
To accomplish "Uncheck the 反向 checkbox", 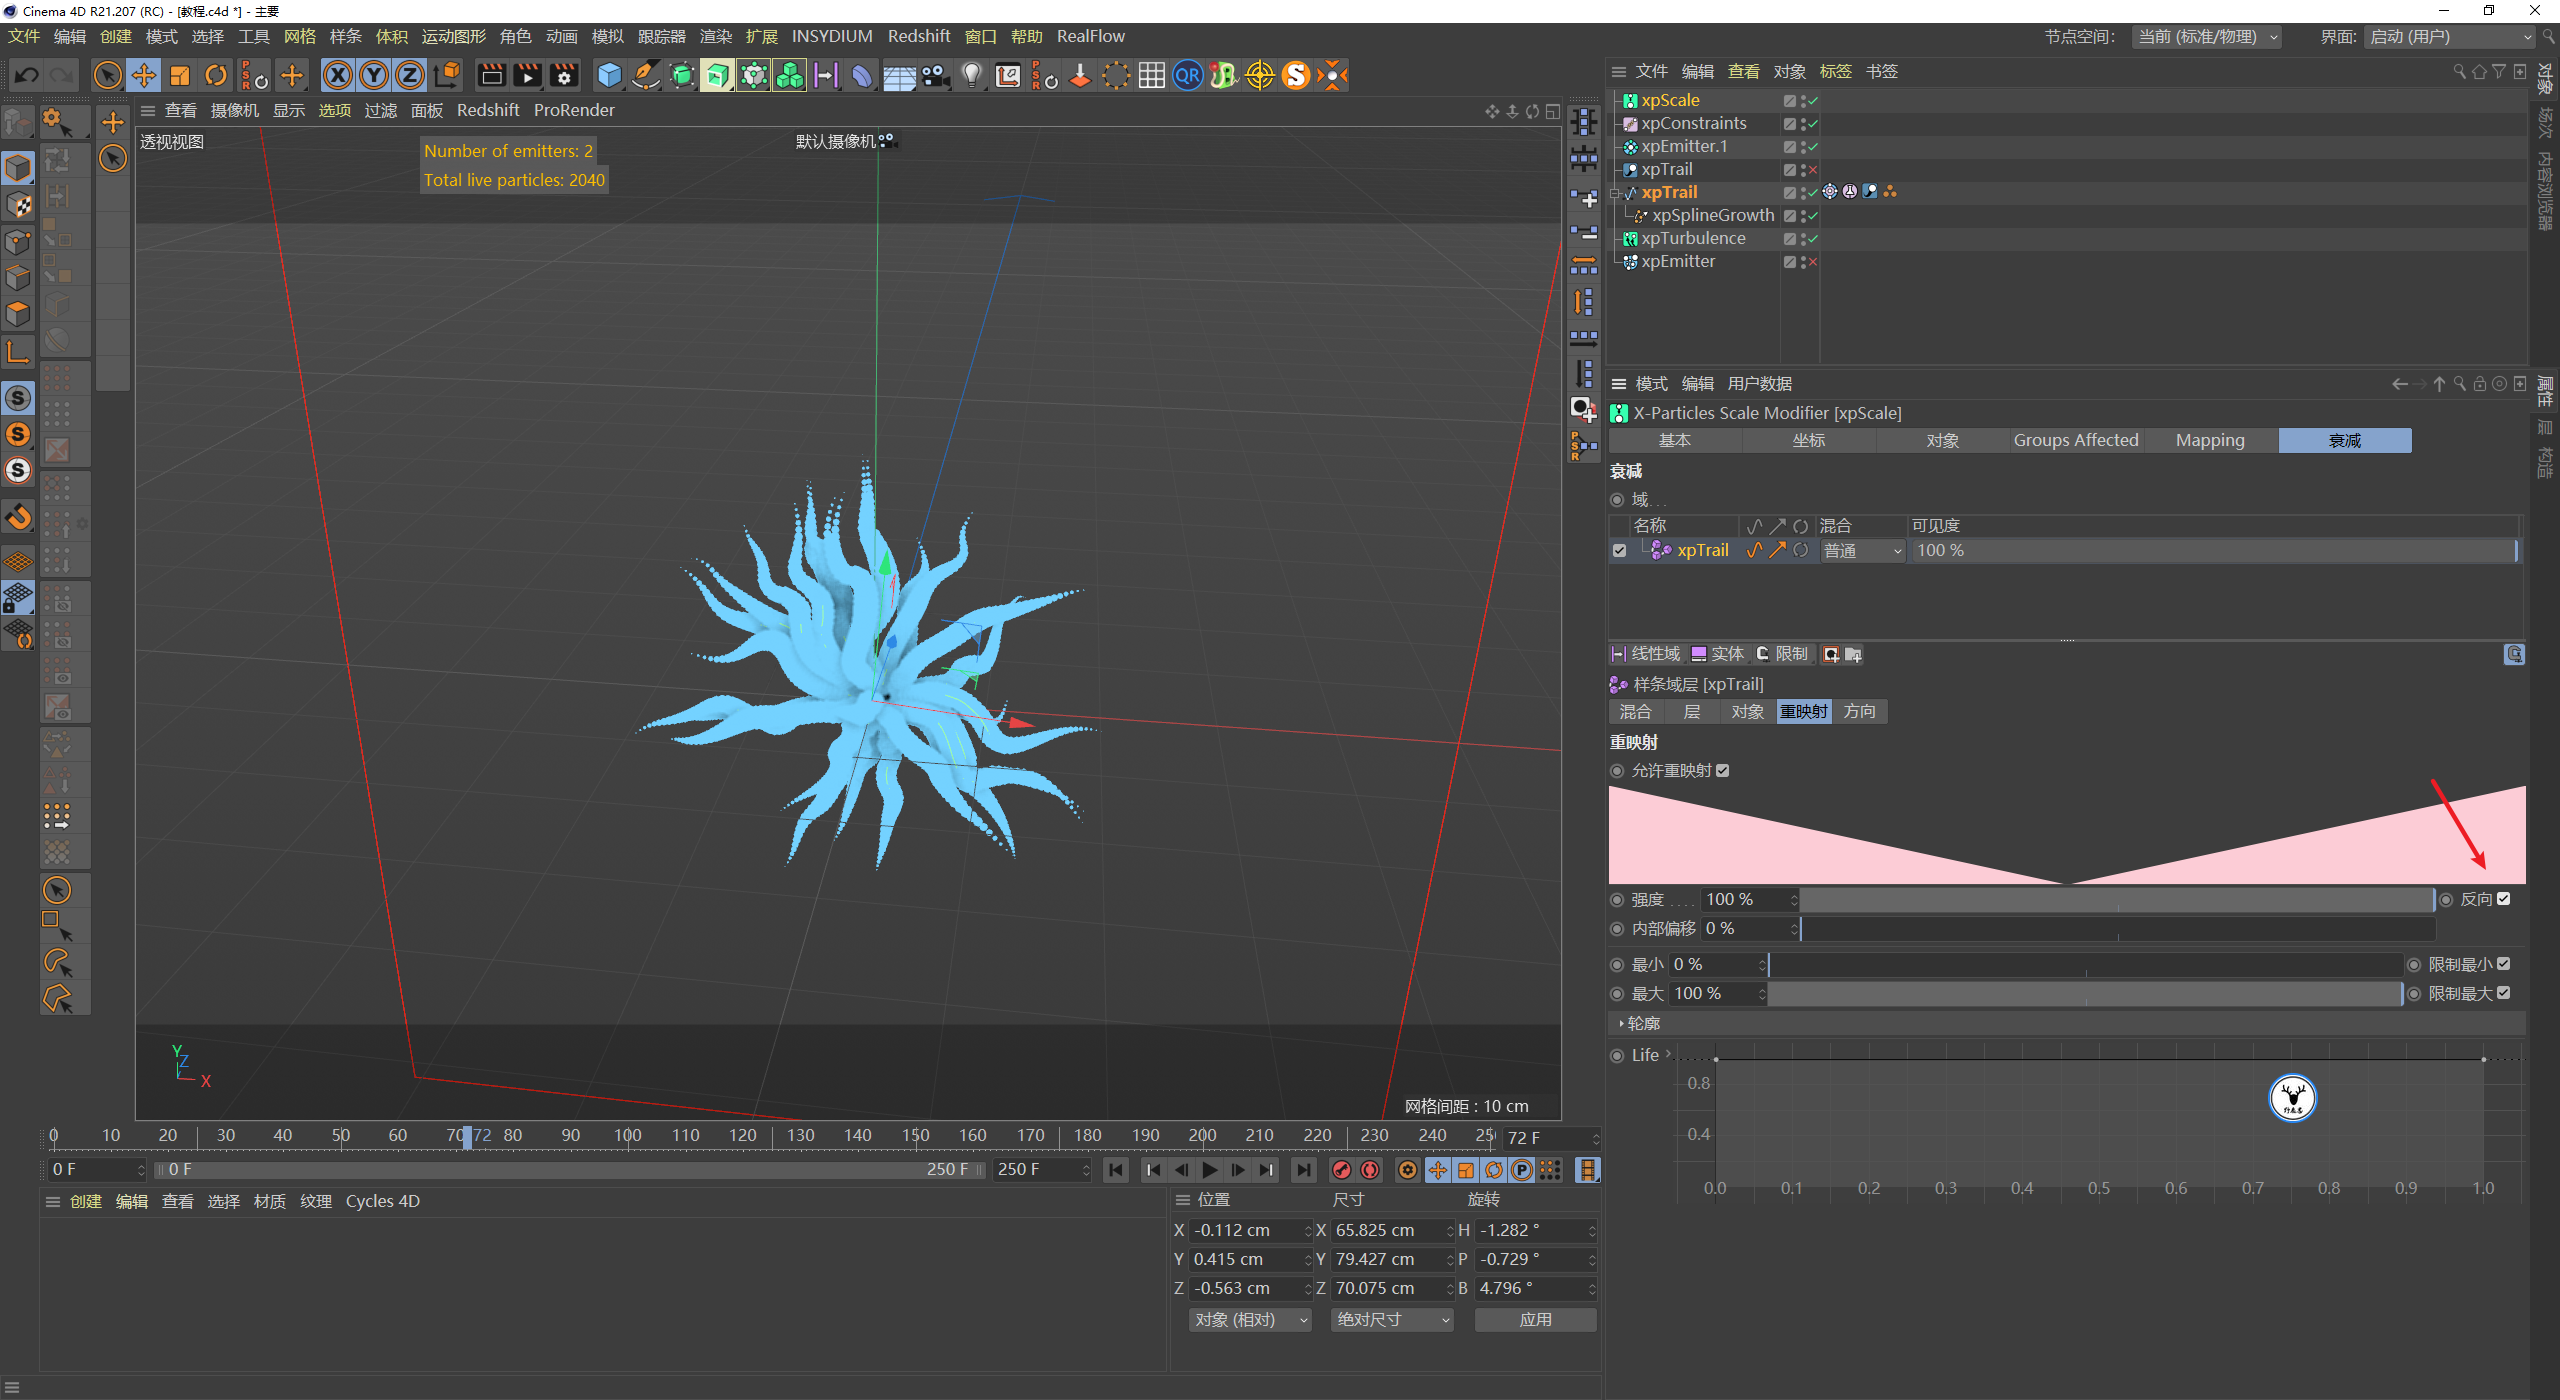I will [x=2503, y=899].
